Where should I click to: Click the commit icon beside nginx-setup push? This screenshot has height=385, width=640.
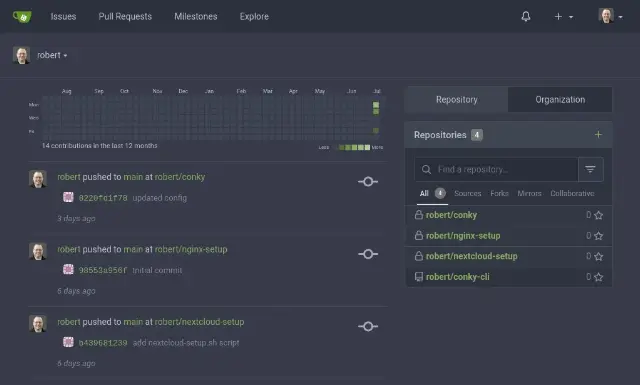pos(368,254)
